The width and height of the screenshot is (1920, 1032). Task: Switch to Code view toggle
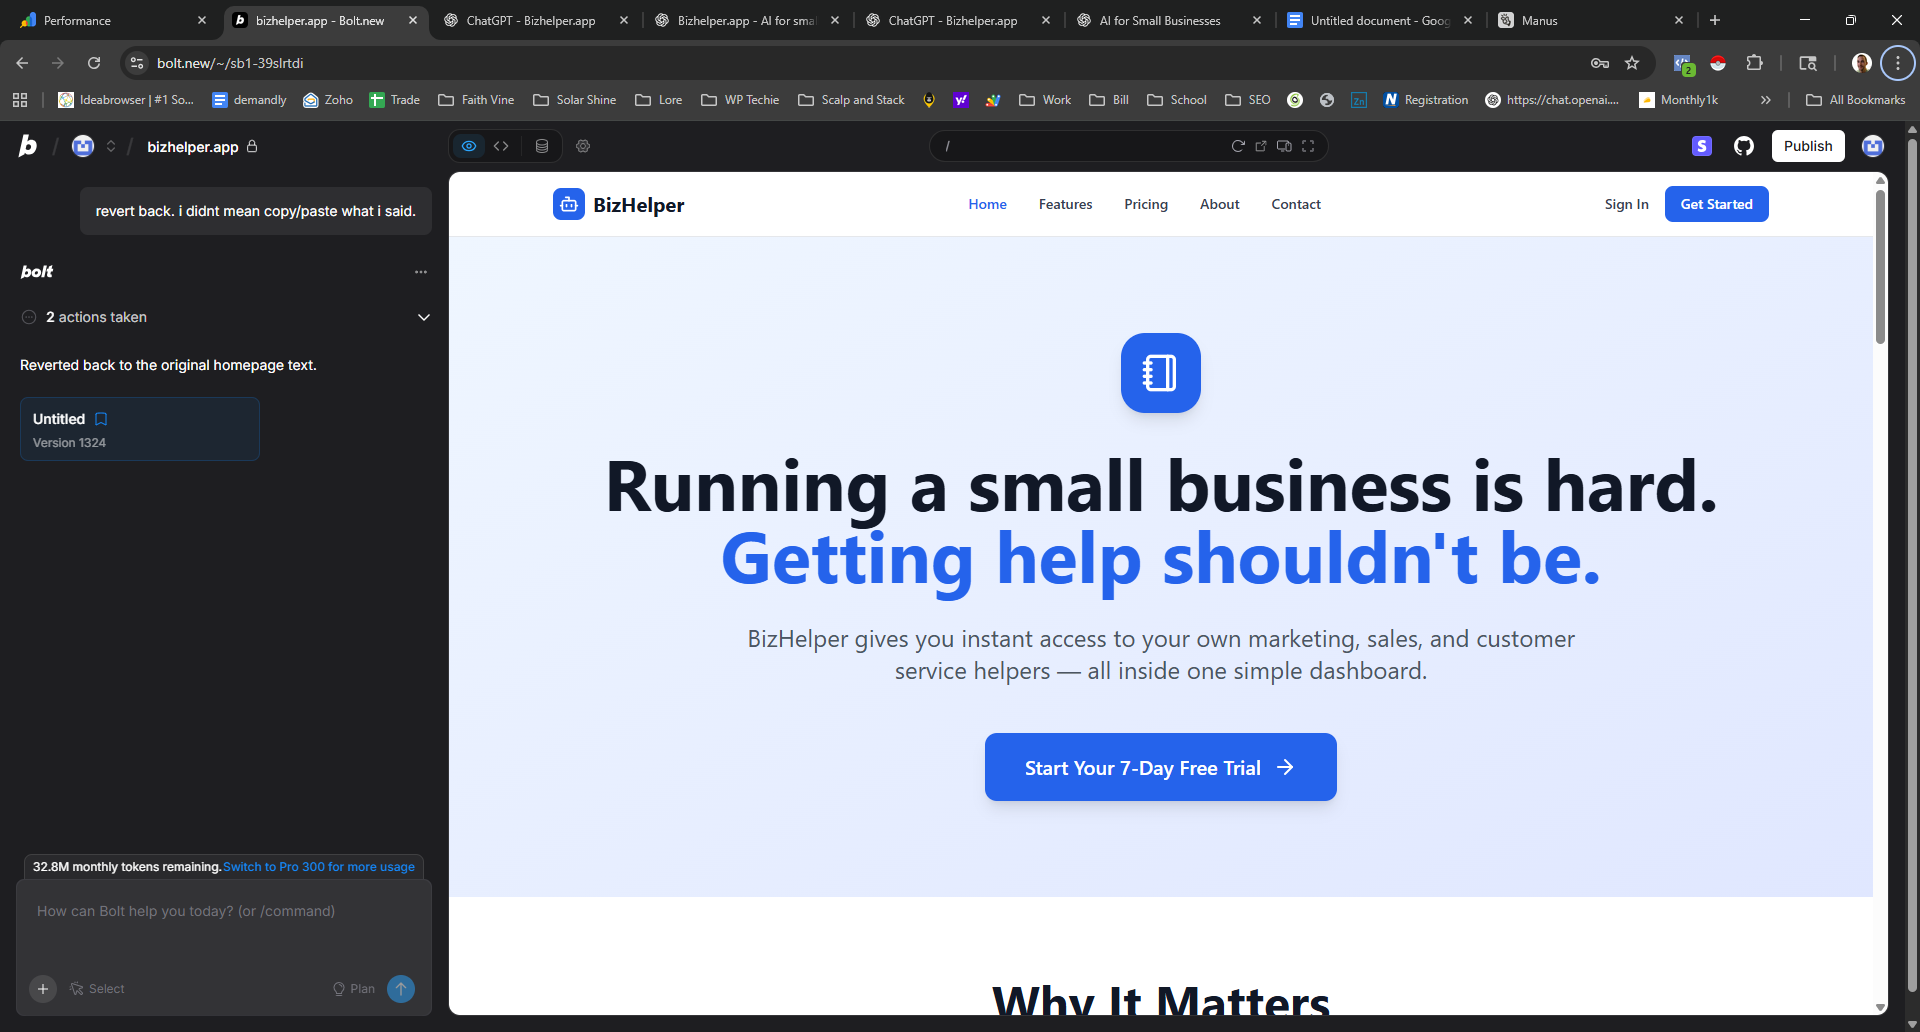tap(501, 146)
